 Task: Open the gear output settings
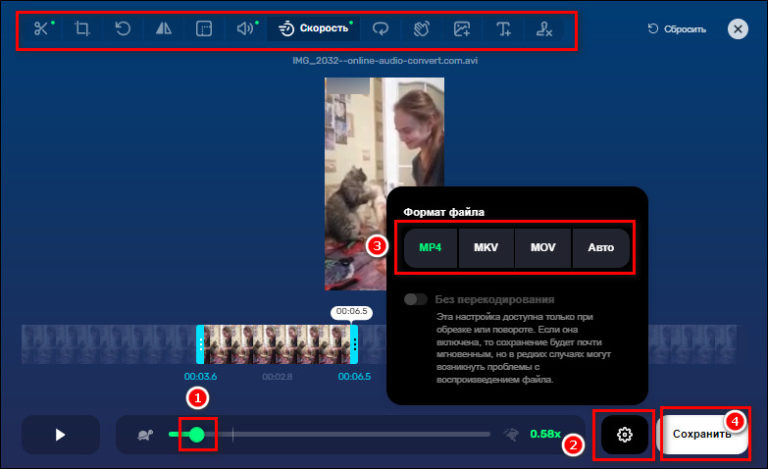[624, 434]
